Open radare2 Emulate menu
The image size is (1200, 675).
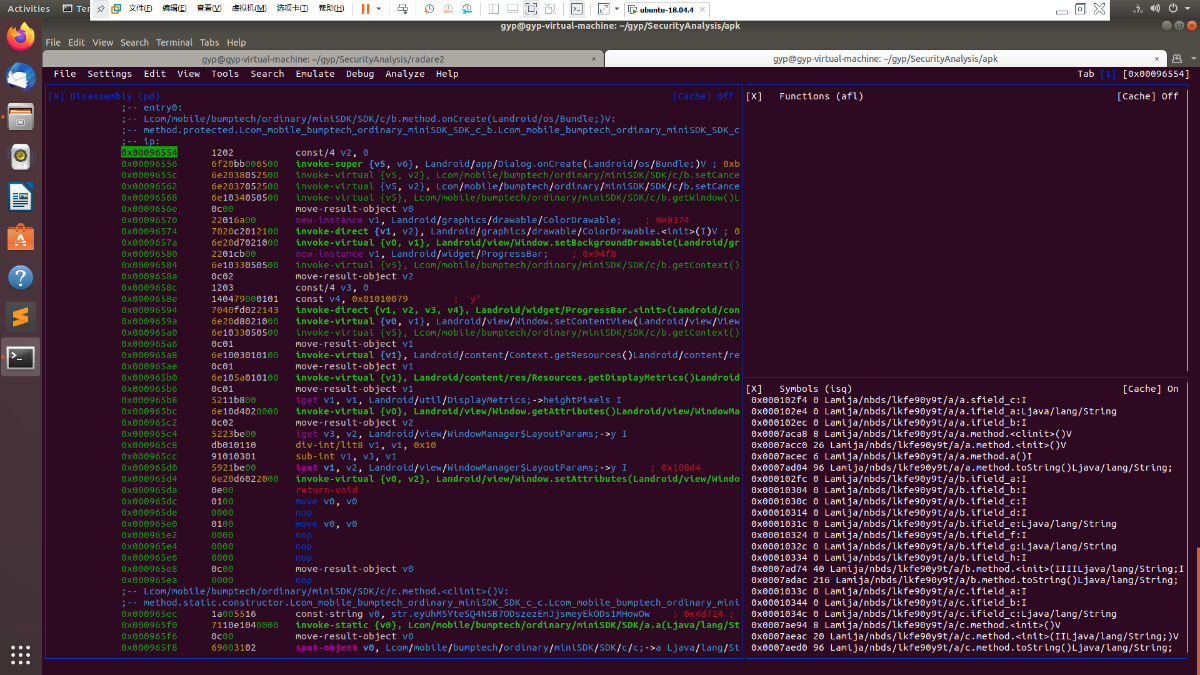[x=315, y=74]
